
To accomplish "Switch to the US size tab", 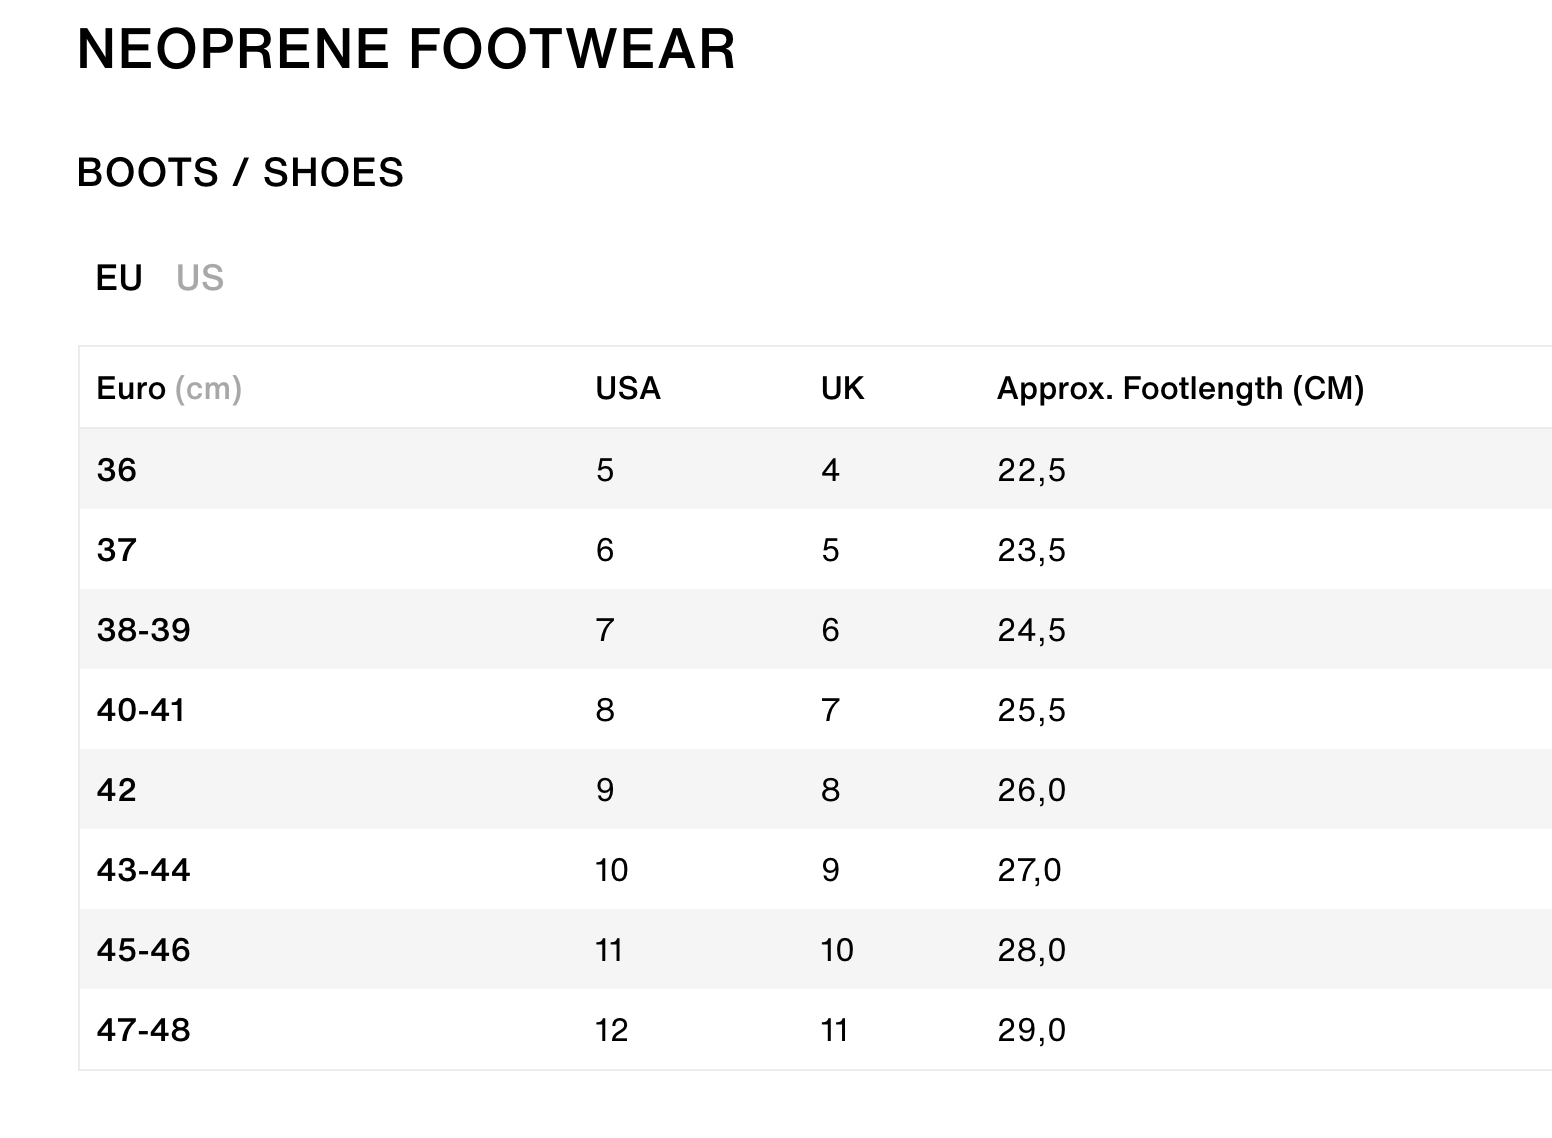I will [200, 278].
